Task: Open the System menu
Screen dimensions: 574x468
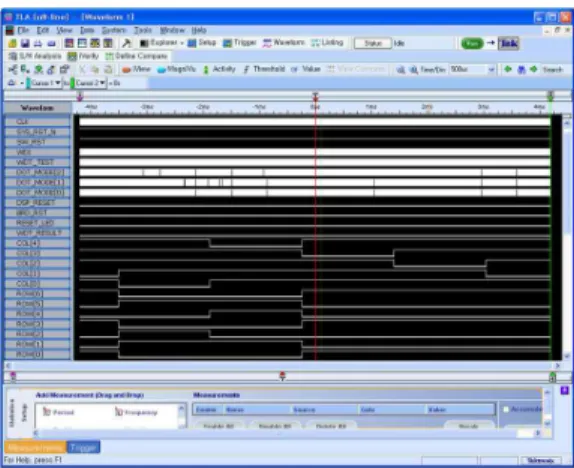Action: pos(114,30)
